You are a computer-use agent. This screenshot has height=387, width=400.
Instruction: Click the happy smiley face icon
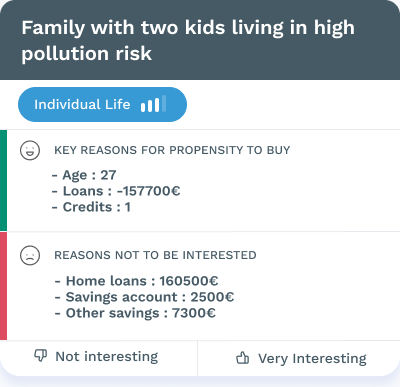click(x=30, y=150)
